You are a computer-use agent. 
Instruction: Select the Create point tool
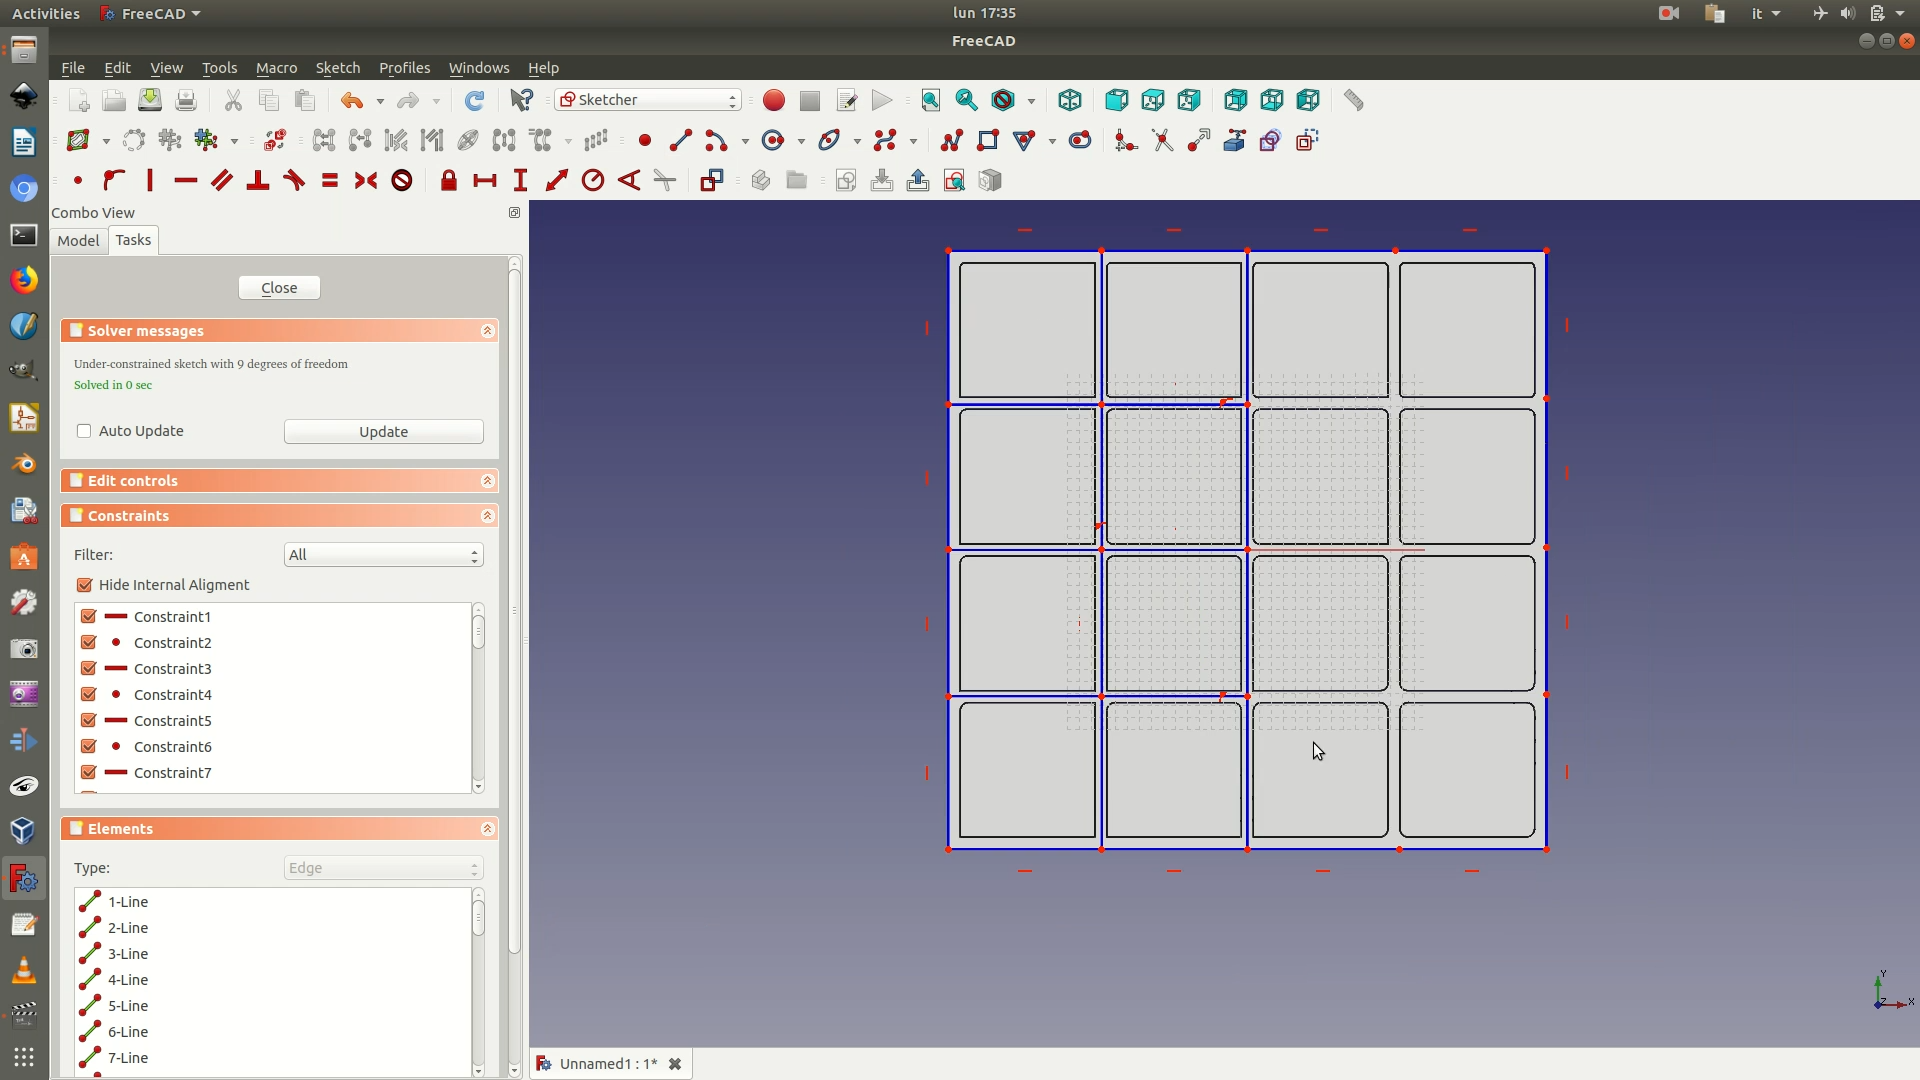[x=645, y=141]
